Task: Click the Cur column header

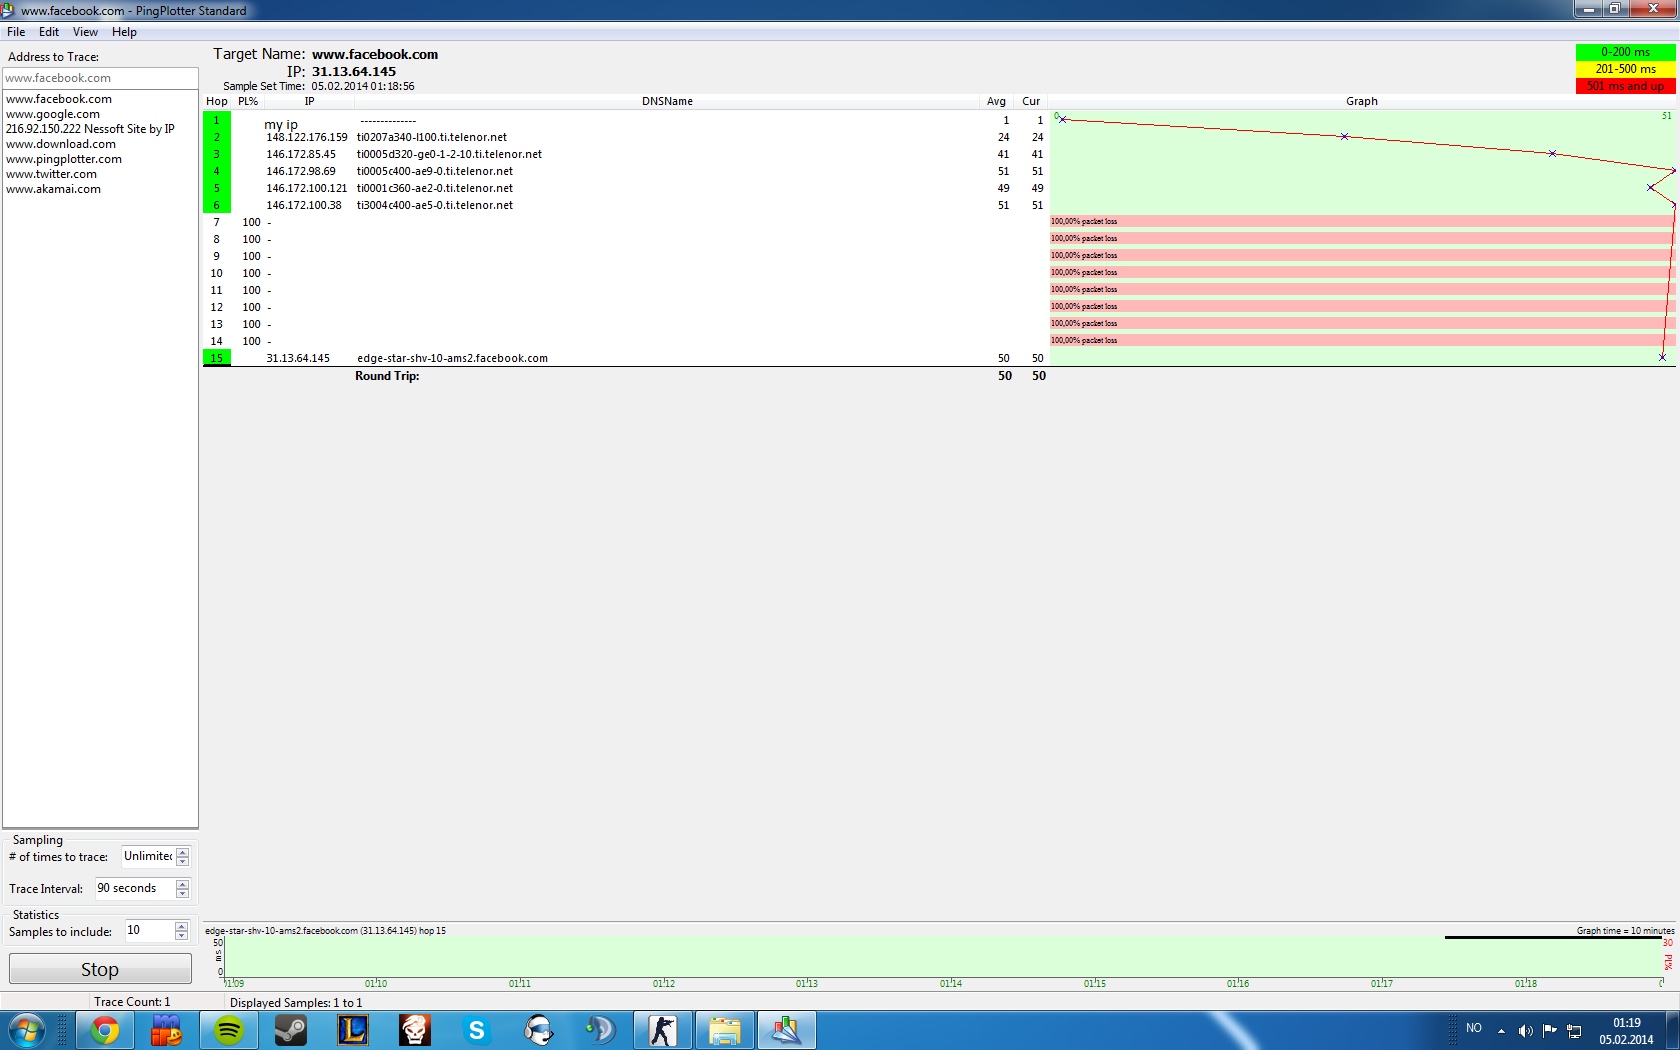Action: 1031,101
